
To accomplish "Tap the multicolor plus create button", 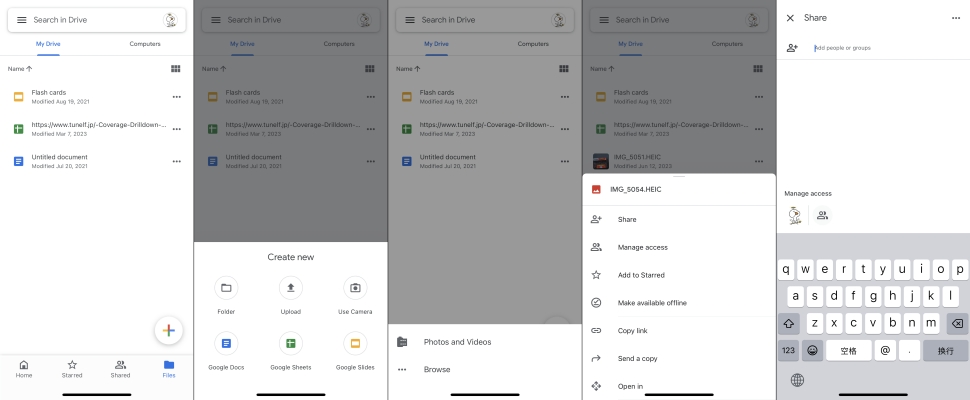I will pos(169,330).
